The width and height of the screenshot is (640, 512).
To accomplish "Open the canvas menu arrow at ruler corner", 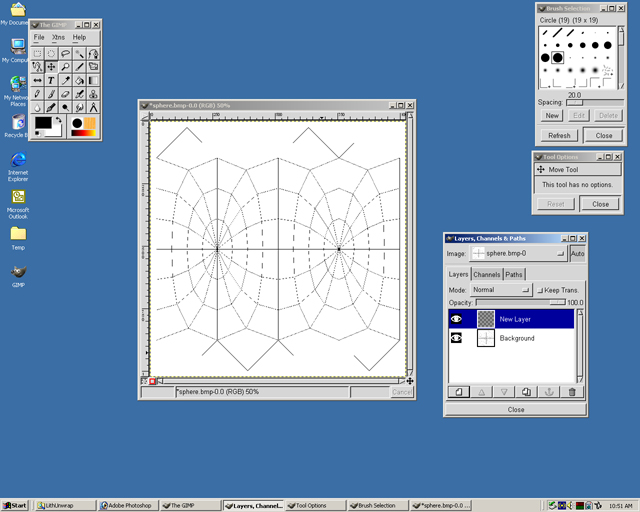I will (145, 117).
